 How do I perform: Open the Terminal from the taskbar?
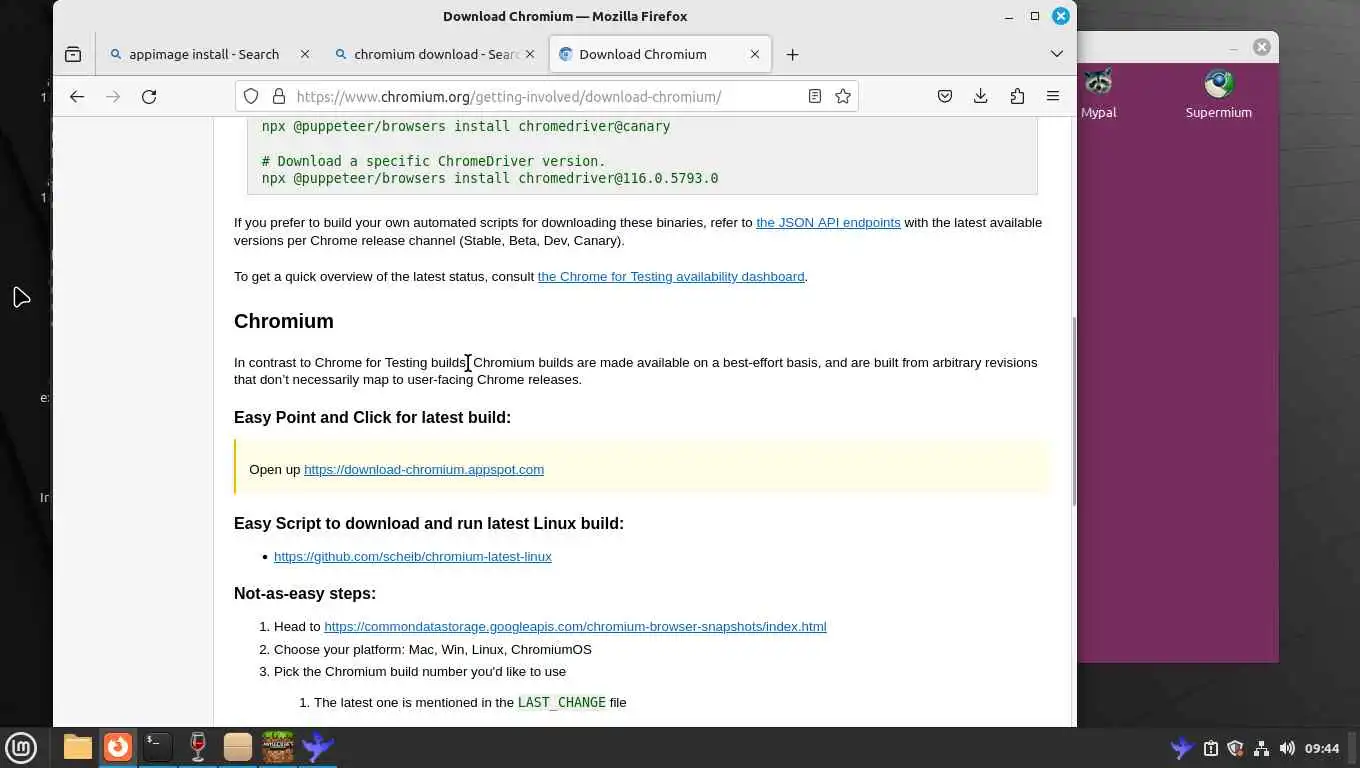[x=158, y=747]
